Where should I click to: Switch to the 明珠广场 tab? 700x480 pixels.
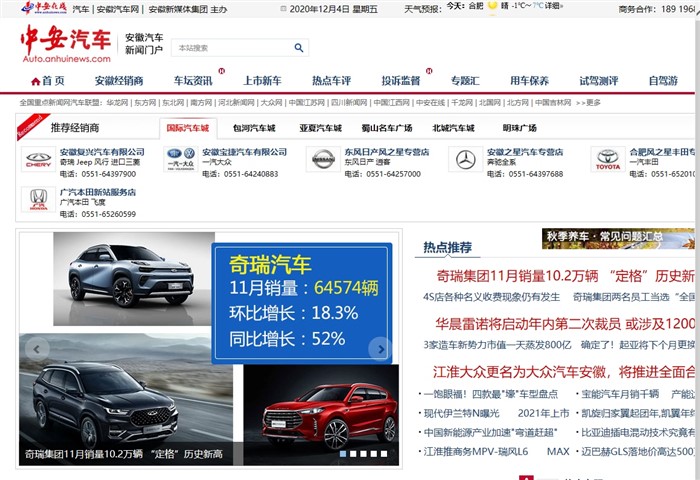pyautogui.click(x=520, y=128)
